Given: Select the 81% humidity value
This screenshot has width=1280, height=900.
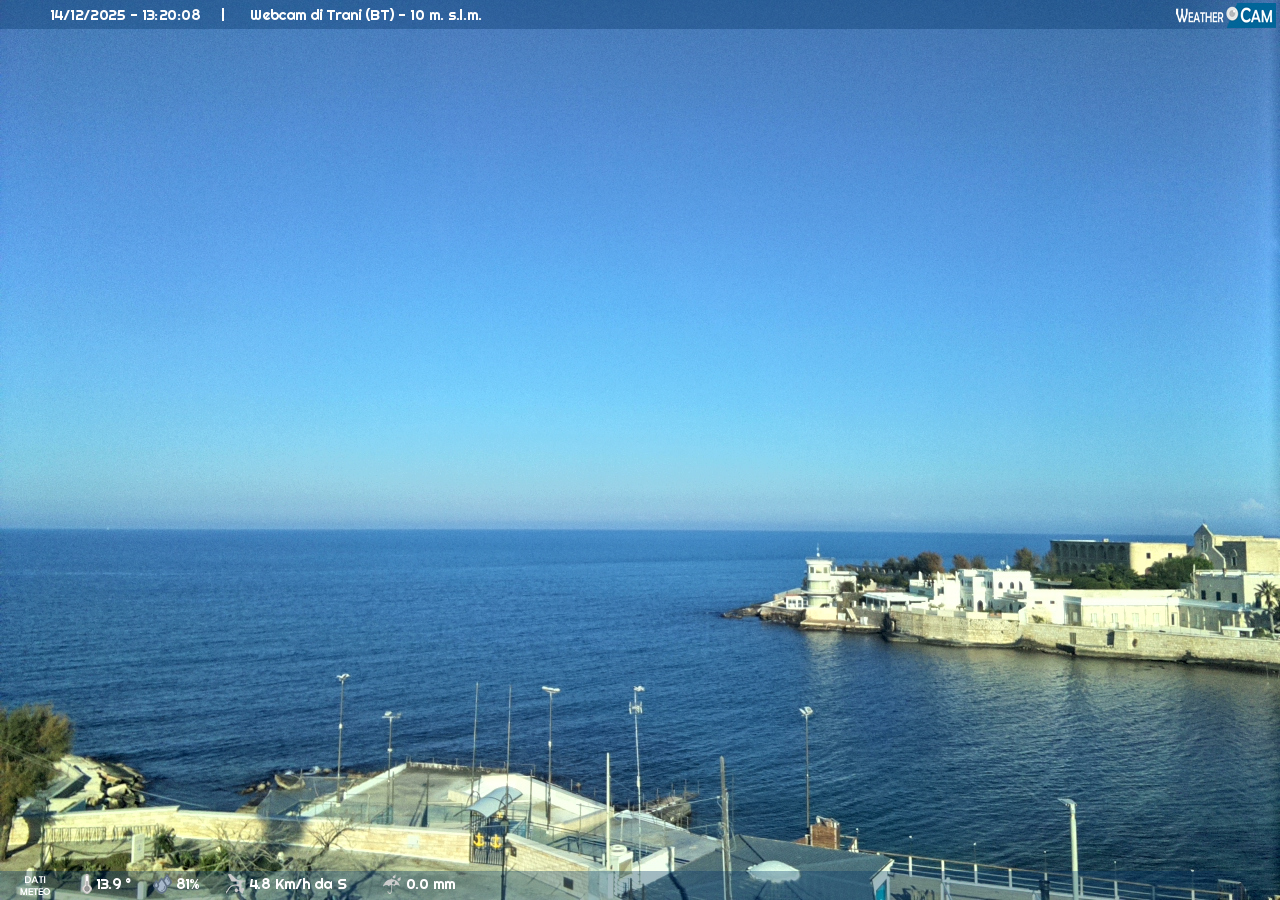Looking at the screenshot, I should [x=188, y=884].
